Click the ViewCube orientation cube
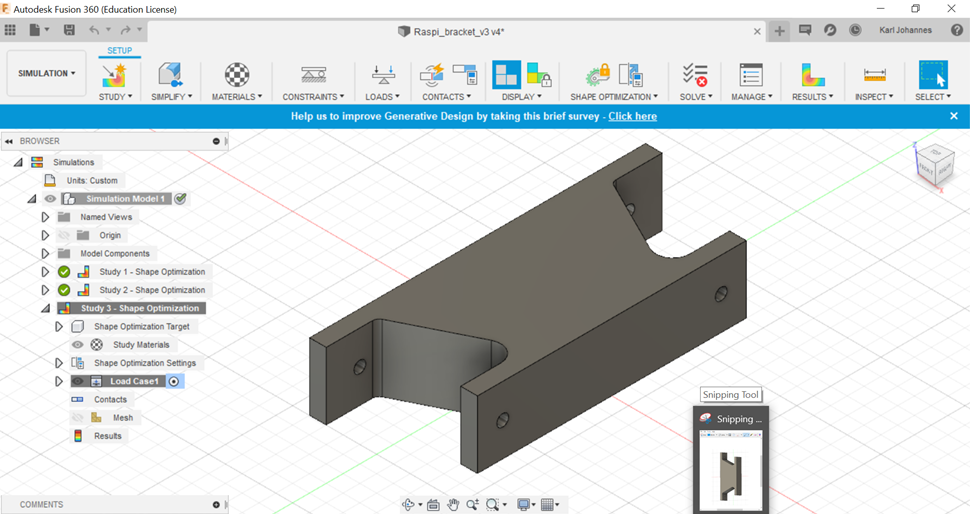Screen dimensions: 970x514 [x=935, y=166]
